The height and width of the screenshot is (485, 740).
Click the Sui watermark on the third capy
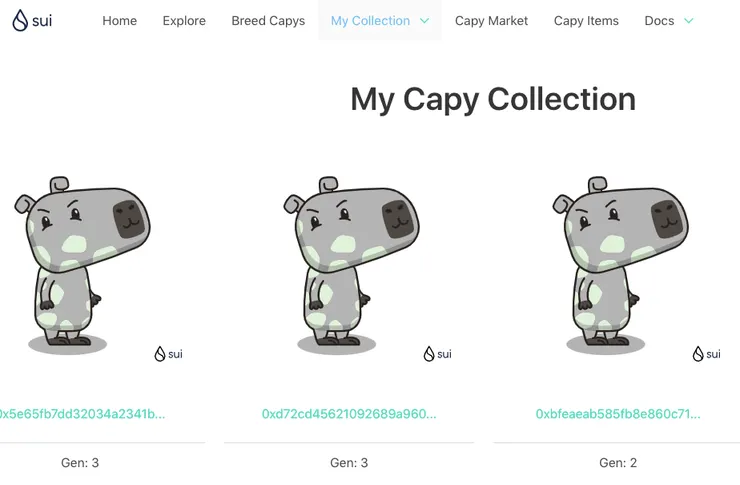(x=706, y=354)
